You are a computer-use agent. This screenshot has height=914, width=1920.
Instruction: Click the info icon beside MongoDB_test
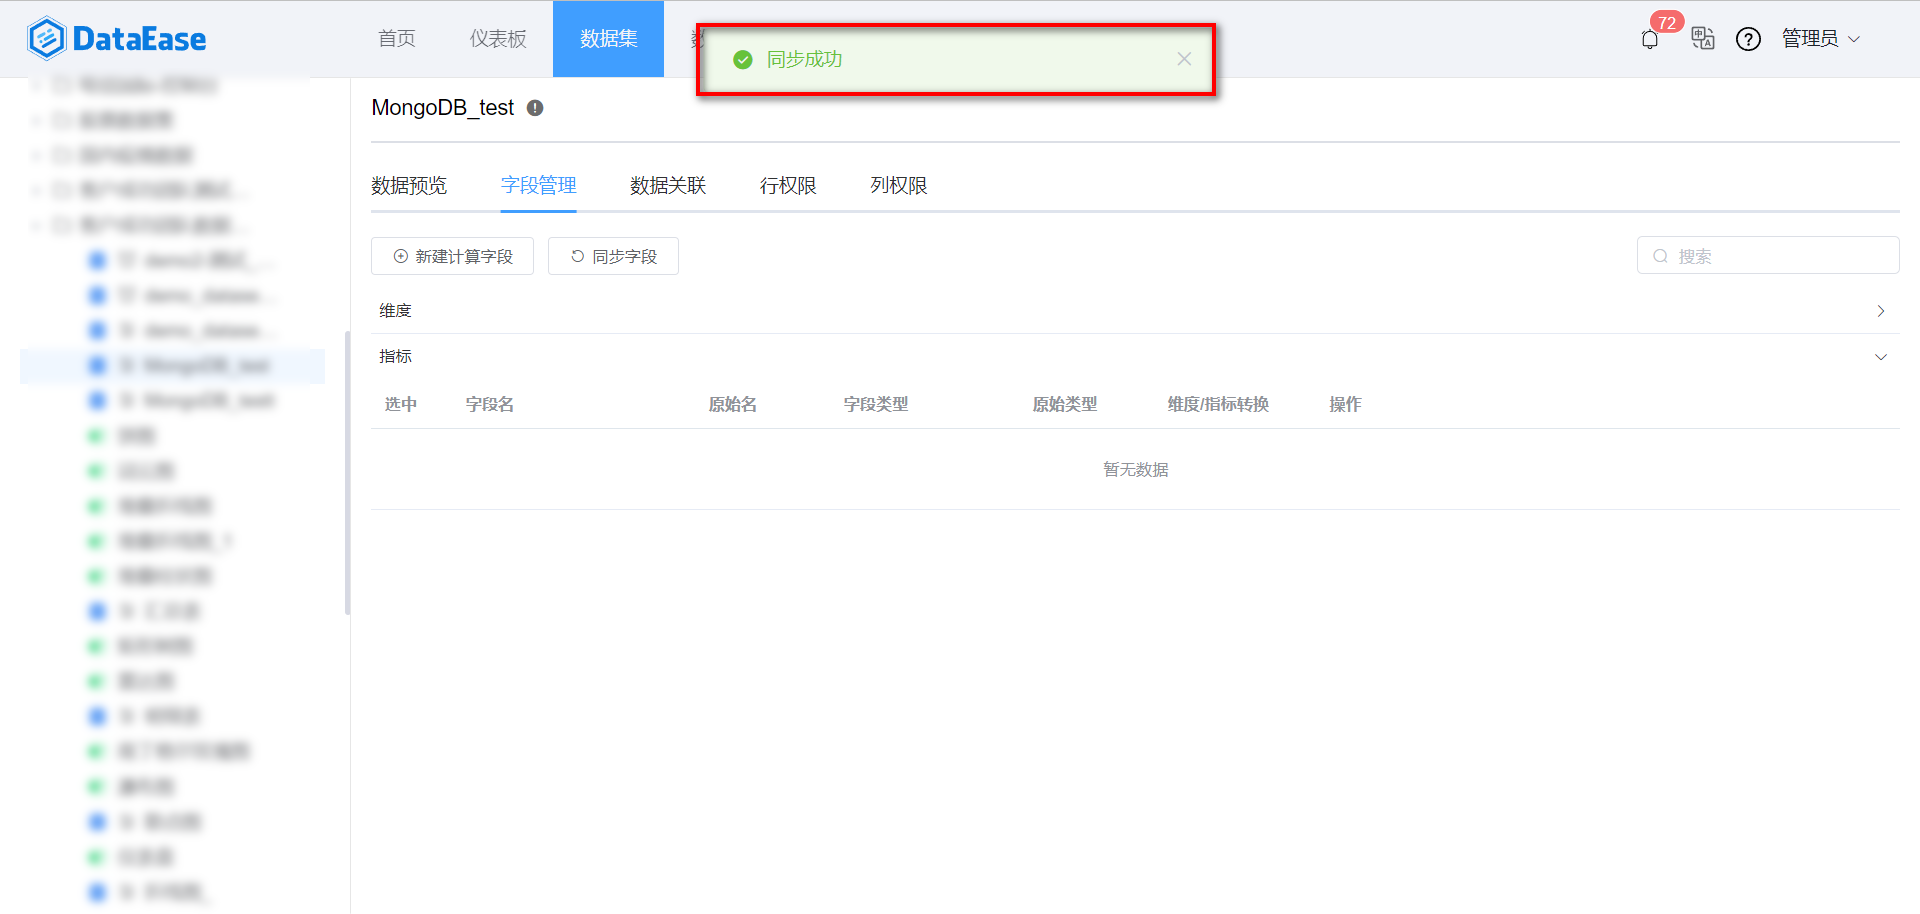point(535,108)
